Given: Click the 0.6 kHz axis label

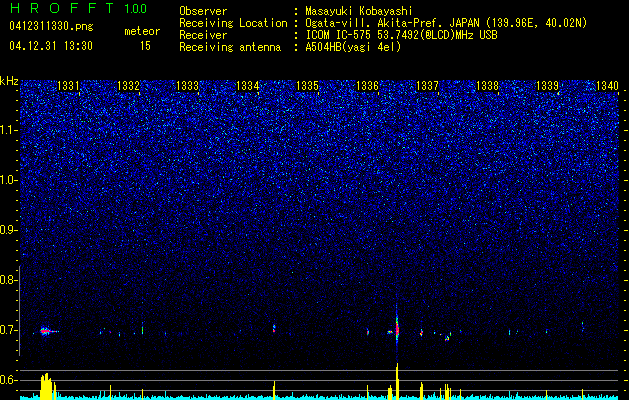Looking at the screenshot, I should point(8,380).
